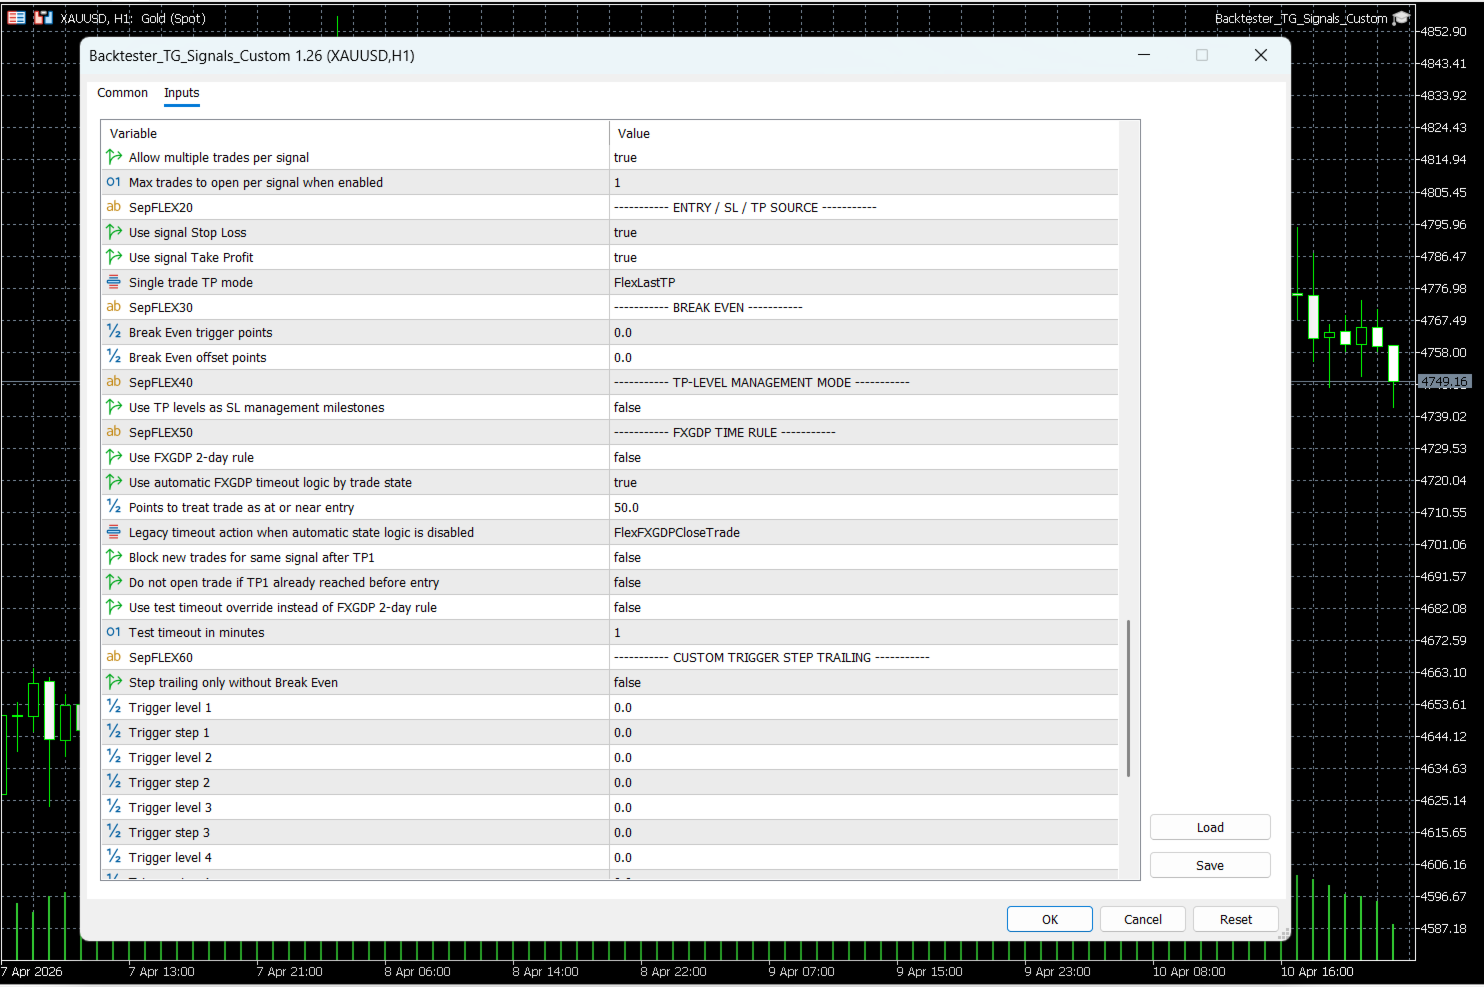Screen dimensions: 1484x987
Task: Click the string icon beside SepFLEX40
Action: click(x=114, y=382)
